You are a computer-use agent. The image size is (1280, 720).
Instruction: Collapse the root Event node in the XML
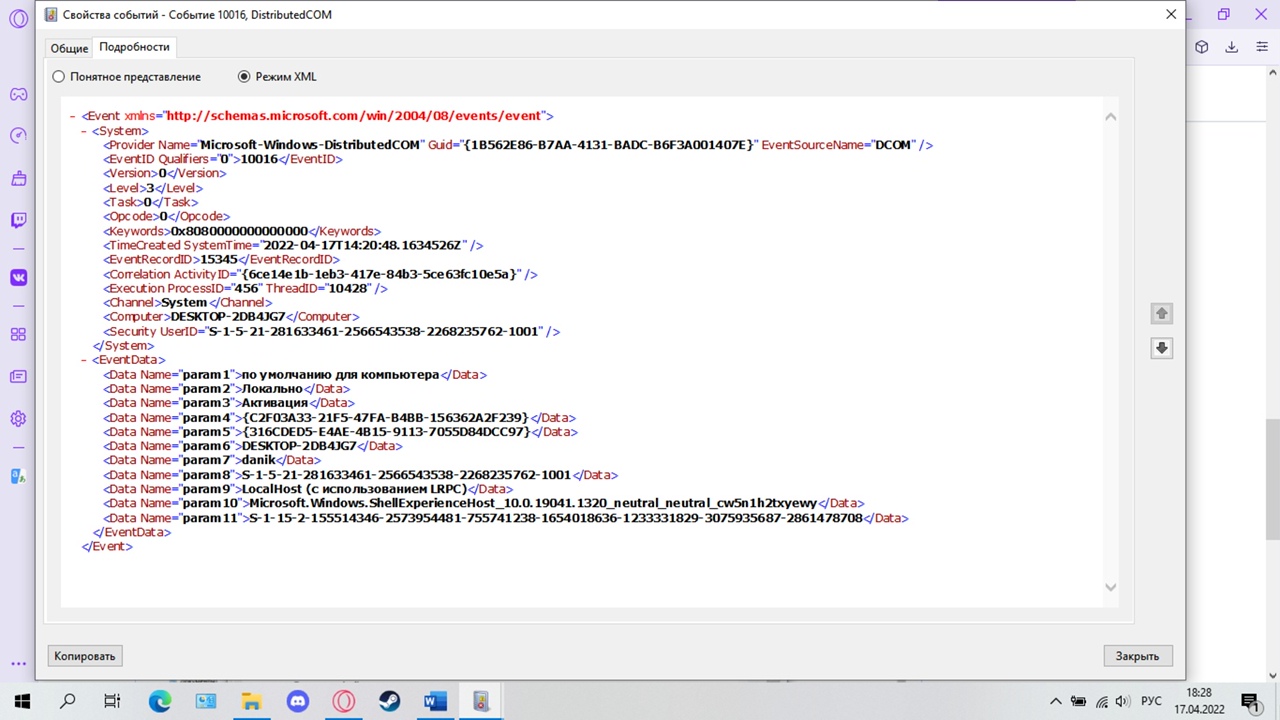point(70,115)
